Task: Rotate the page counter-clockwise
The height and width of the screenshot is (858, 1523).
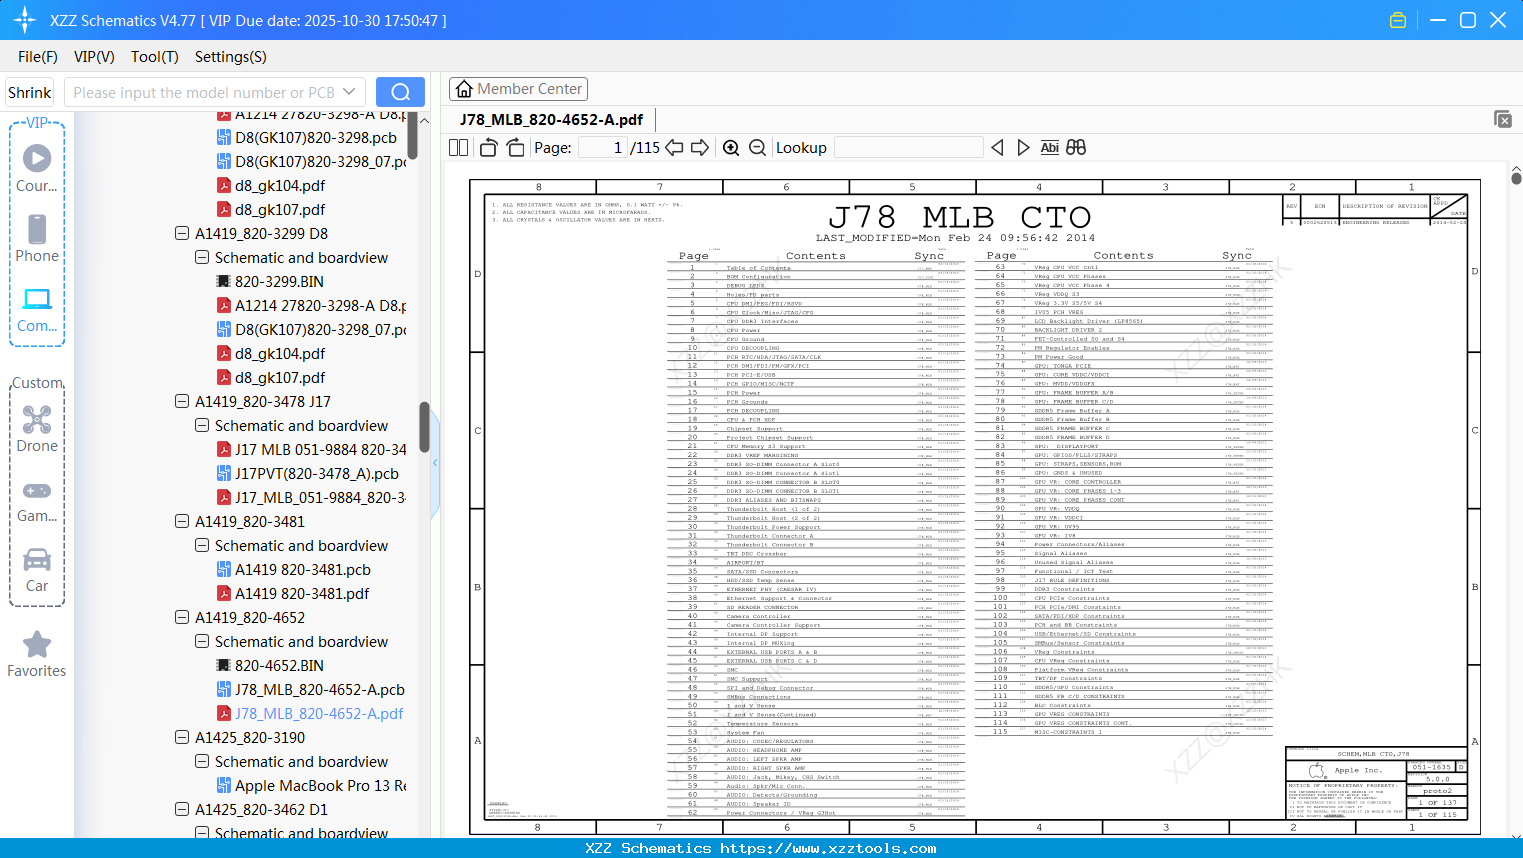Action: (x=489, y=147)
